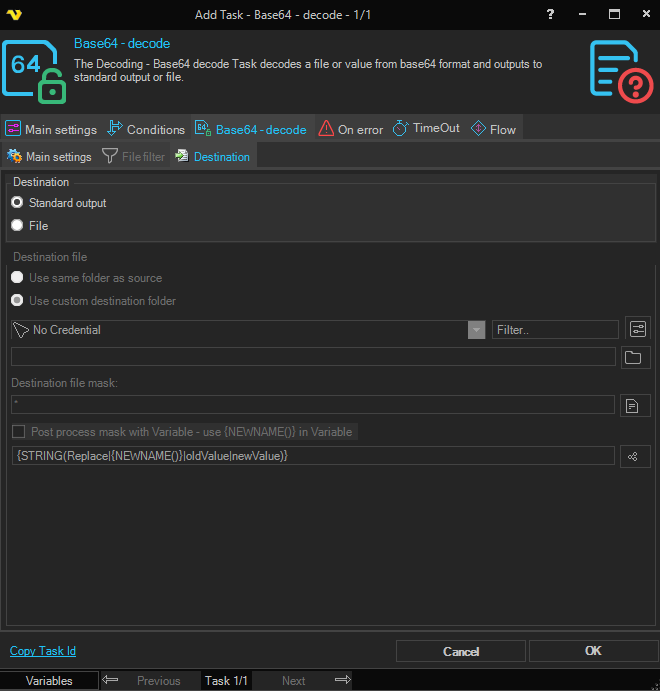Switch to the Flow tab
Image resolution: width=660 pixels, height=691 pixels.
pyautogui.click(x=493, y=129)
